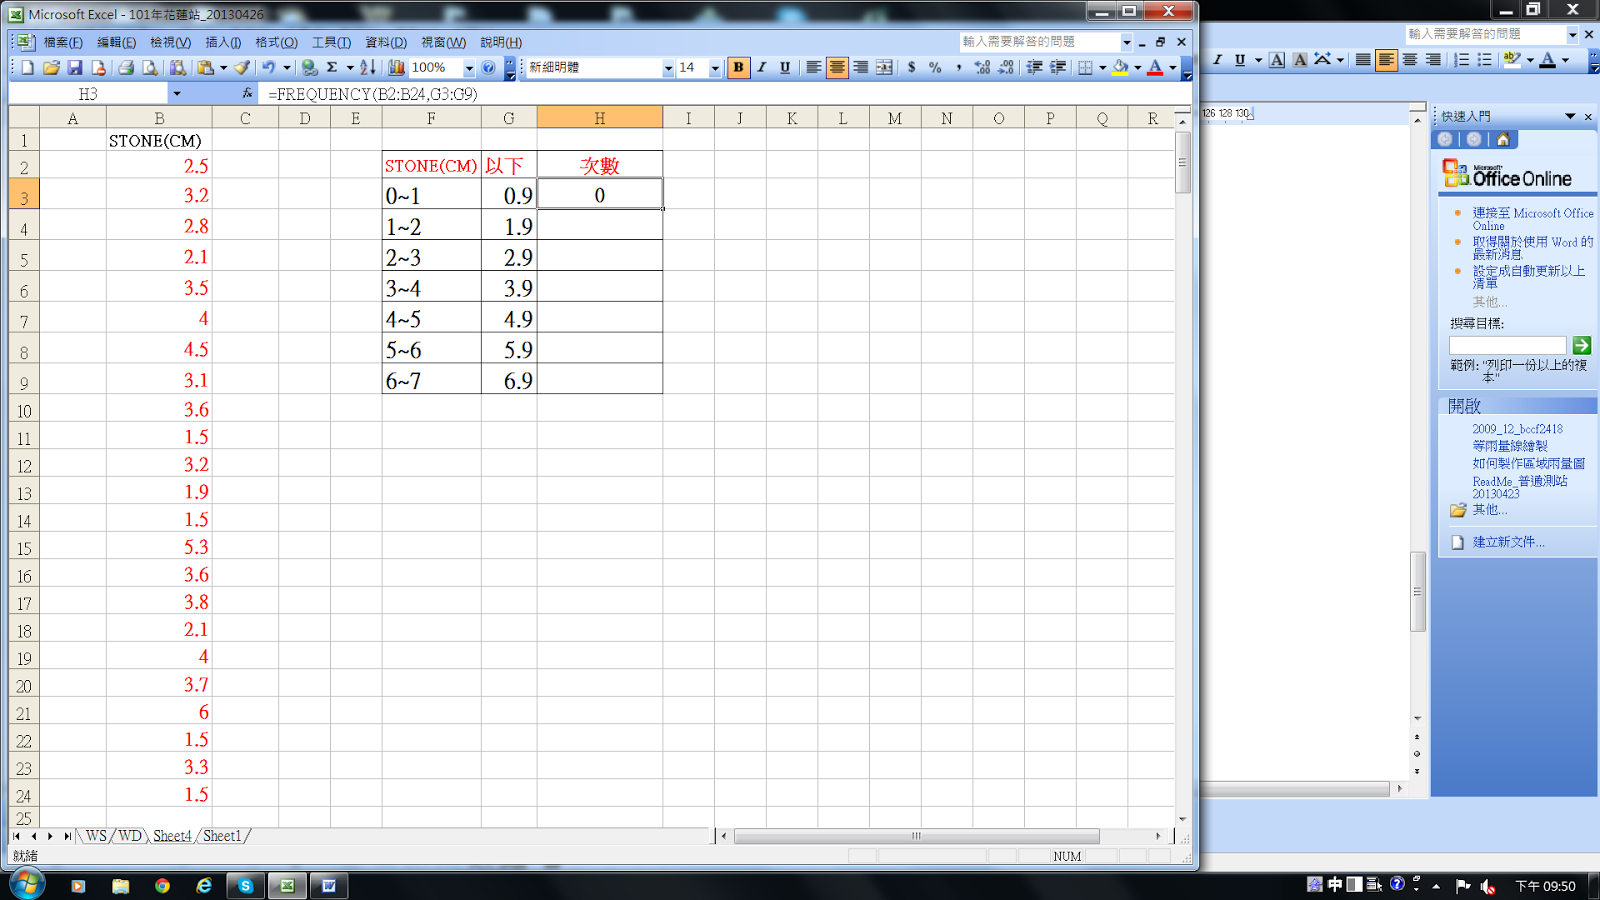Activate the Format Painter brush
Viewport: 1600px width, 900px height.
pyautogui.click(x=242, y=68)
